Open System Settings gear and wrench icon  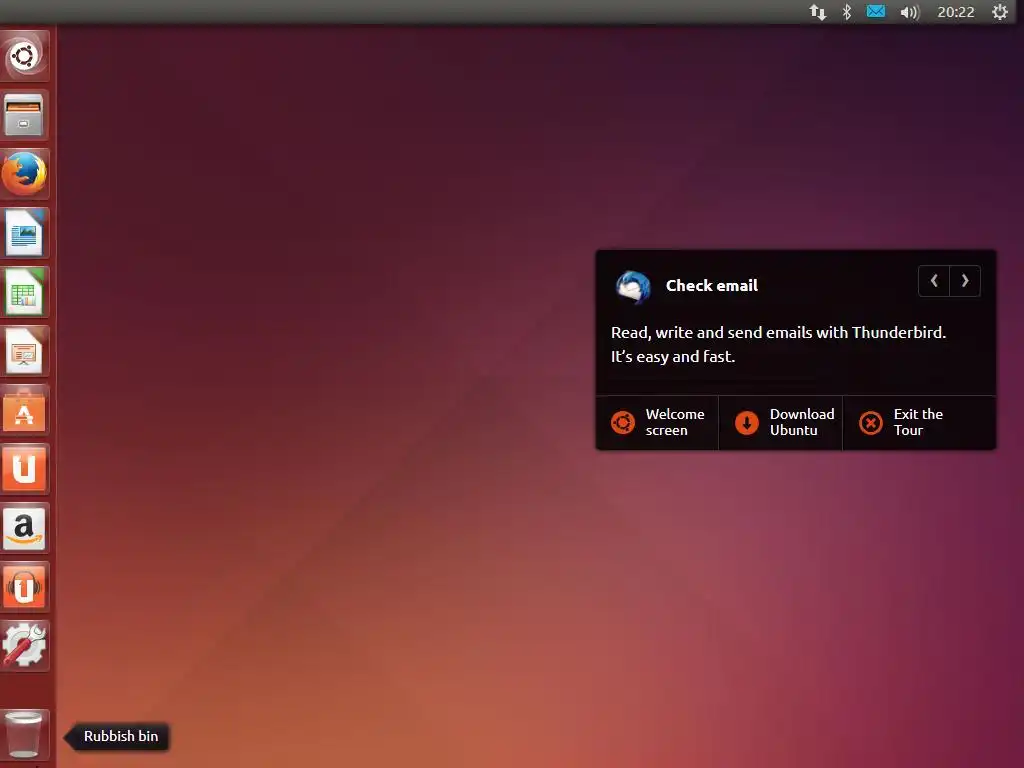pos(24,646)
